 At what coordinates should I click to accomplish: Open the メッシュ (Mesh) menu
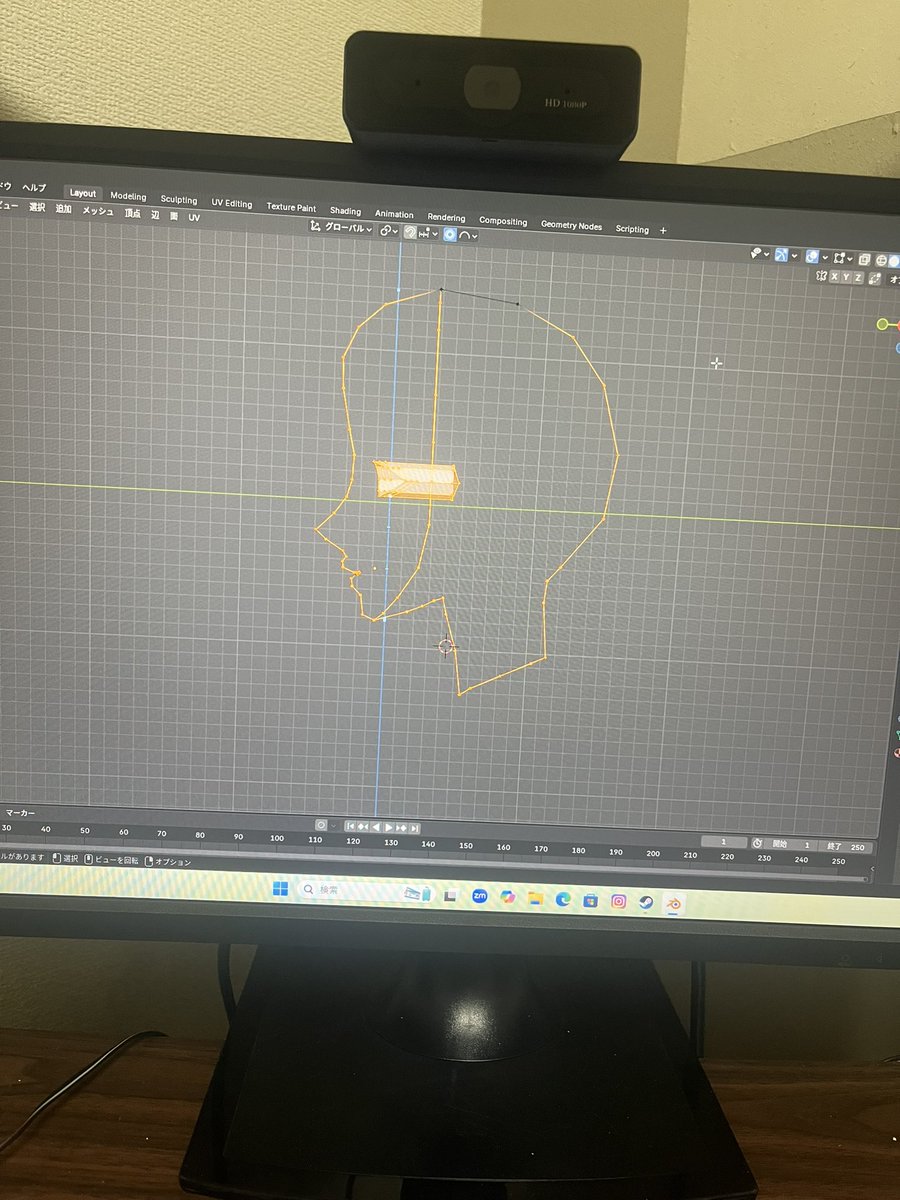(98, 211)
